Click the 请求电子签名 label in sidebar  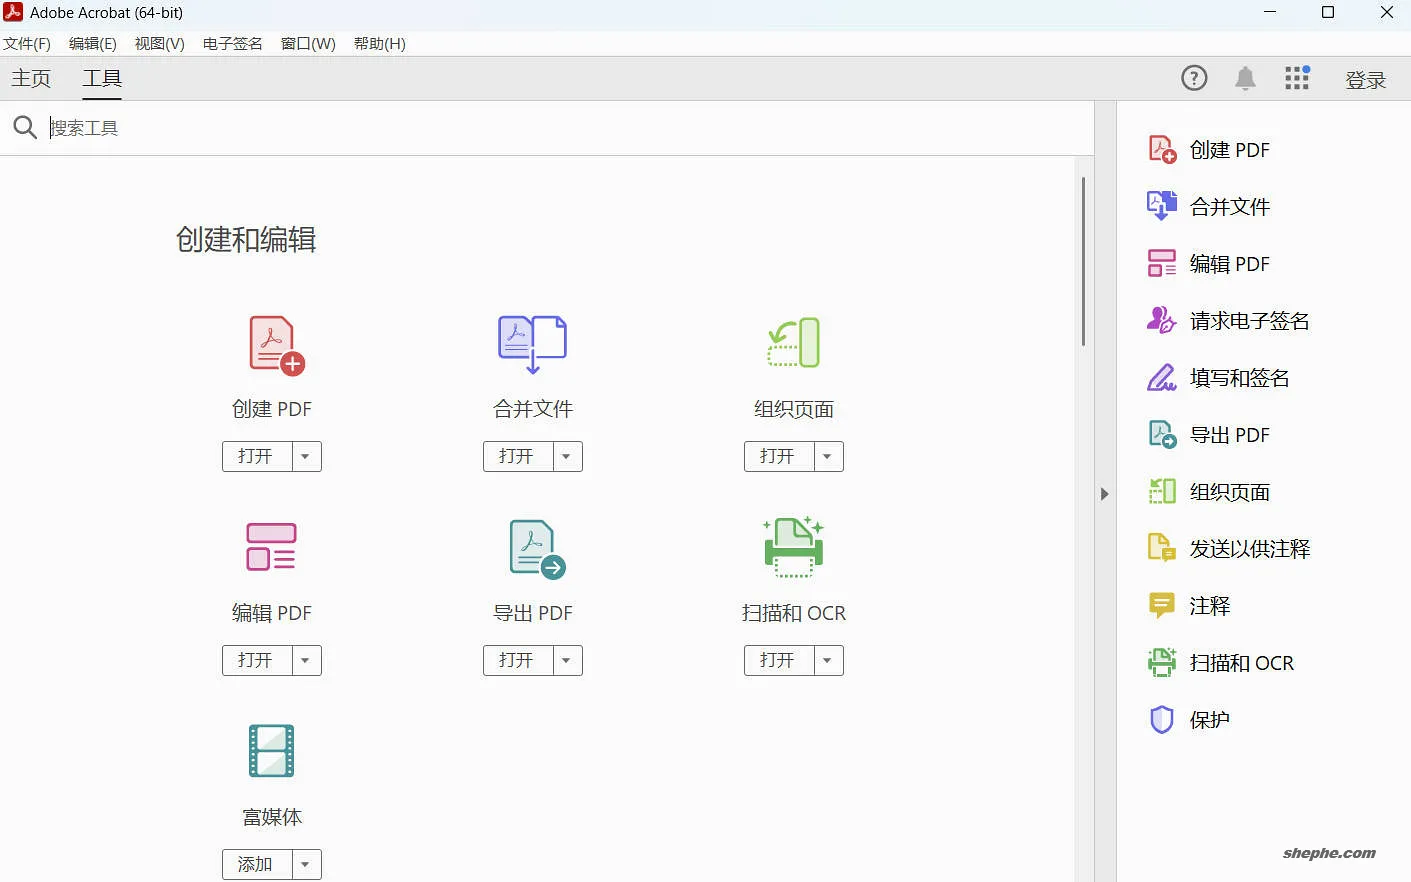click(x=1250, y=321)
